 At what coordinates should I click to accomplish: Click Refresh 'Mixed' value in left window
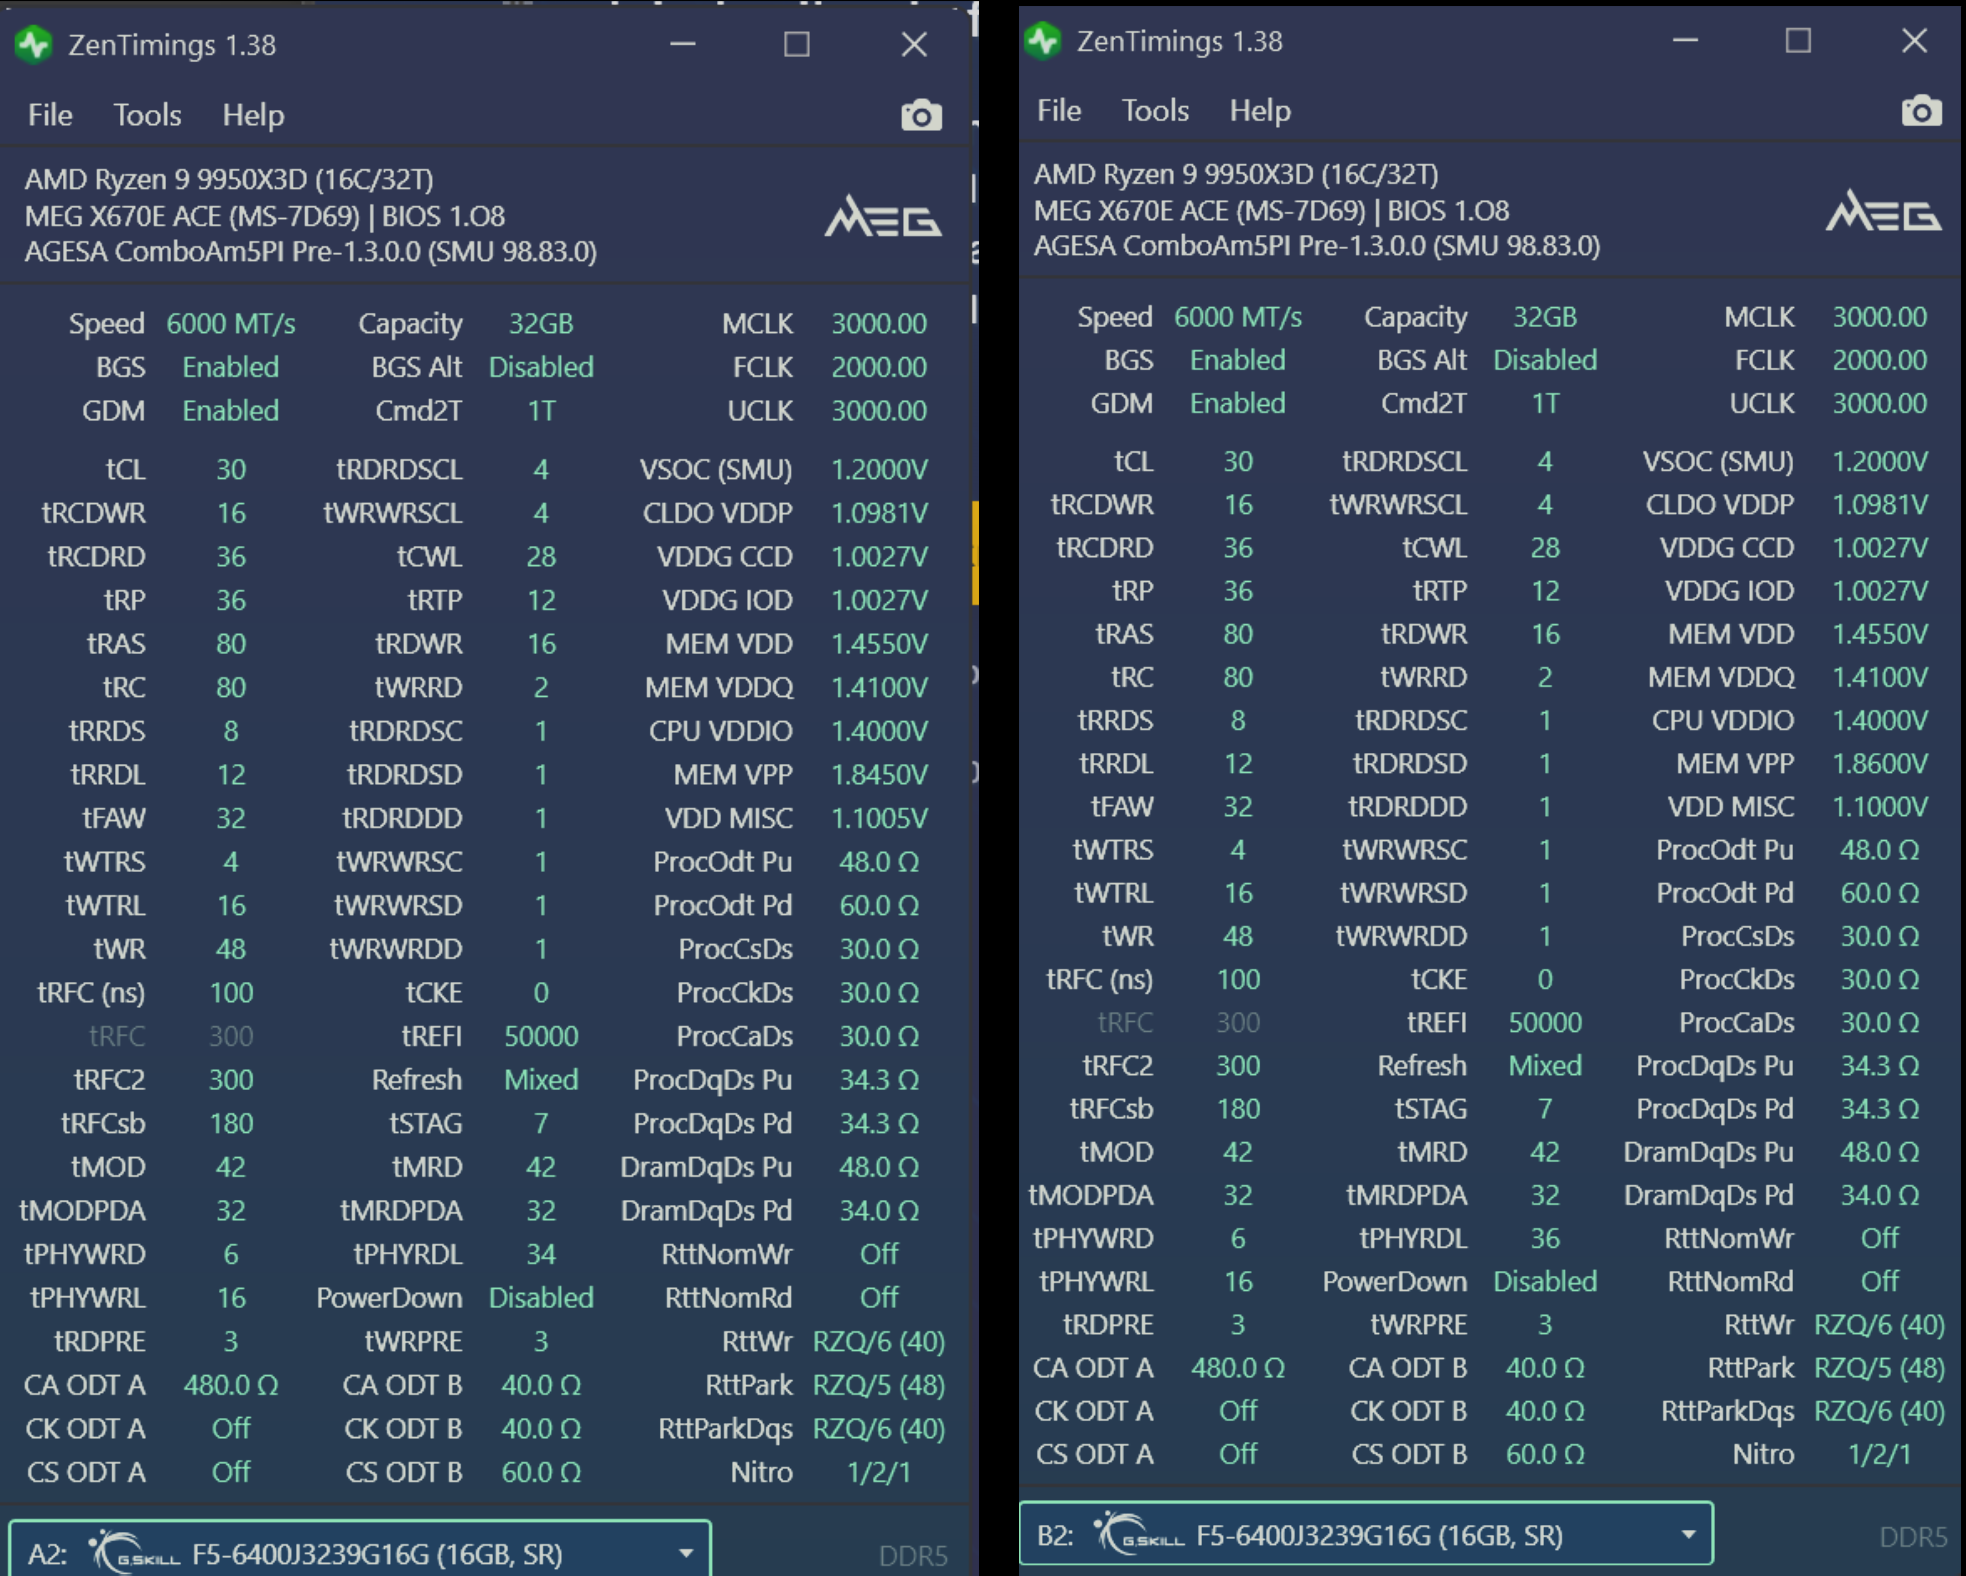[x=541, y=1081]
